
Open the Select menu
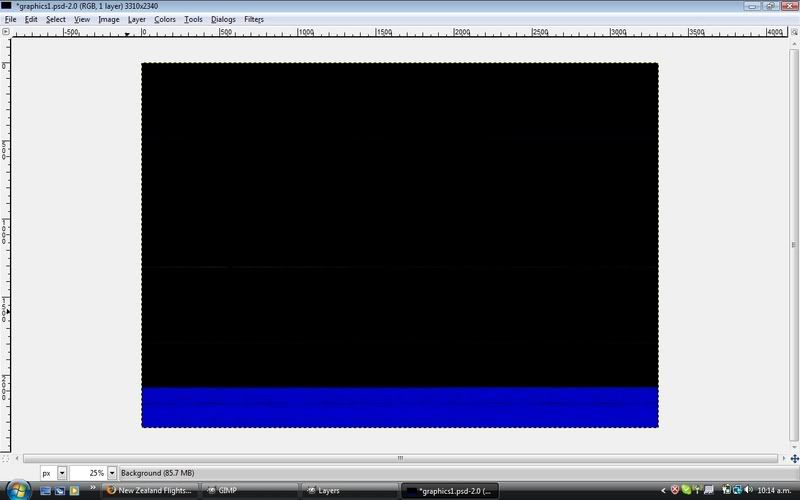click(55, 19)
